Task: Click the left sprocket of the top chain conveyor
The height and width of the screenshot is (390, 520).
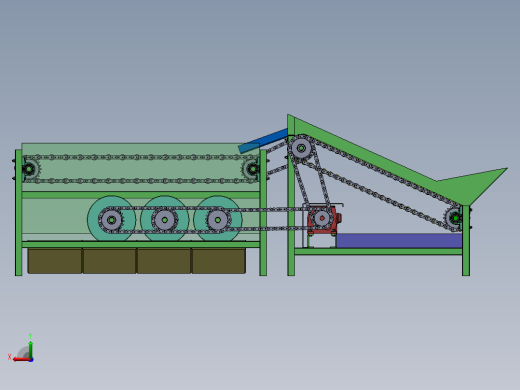Action: (29, 169)
